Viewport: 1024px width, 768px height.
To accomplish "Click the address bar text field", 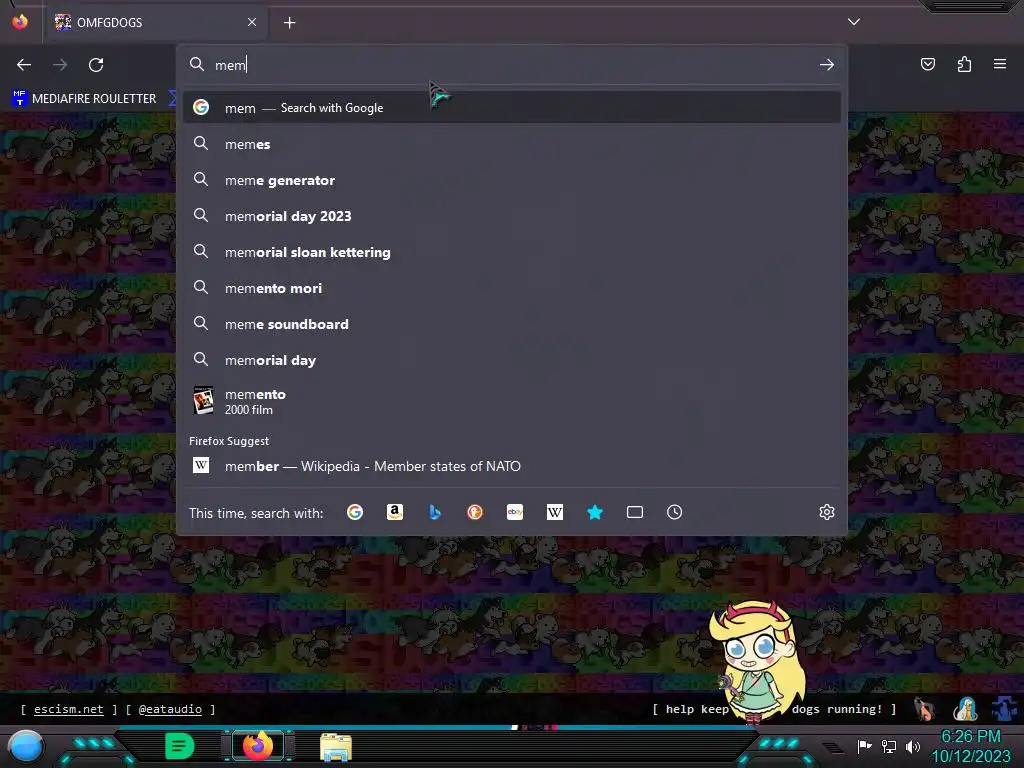I will click(x=512, y=65).
